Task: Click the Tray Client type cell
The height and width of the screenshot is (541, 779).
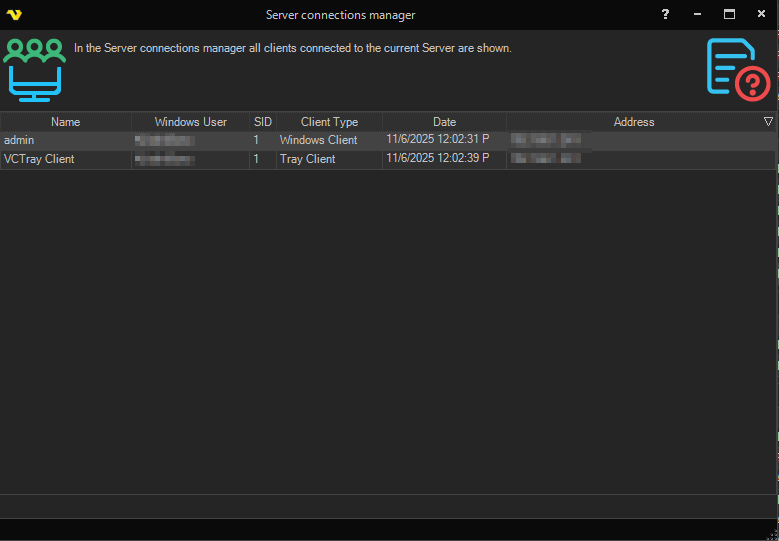Action: (x=307, y=159)
